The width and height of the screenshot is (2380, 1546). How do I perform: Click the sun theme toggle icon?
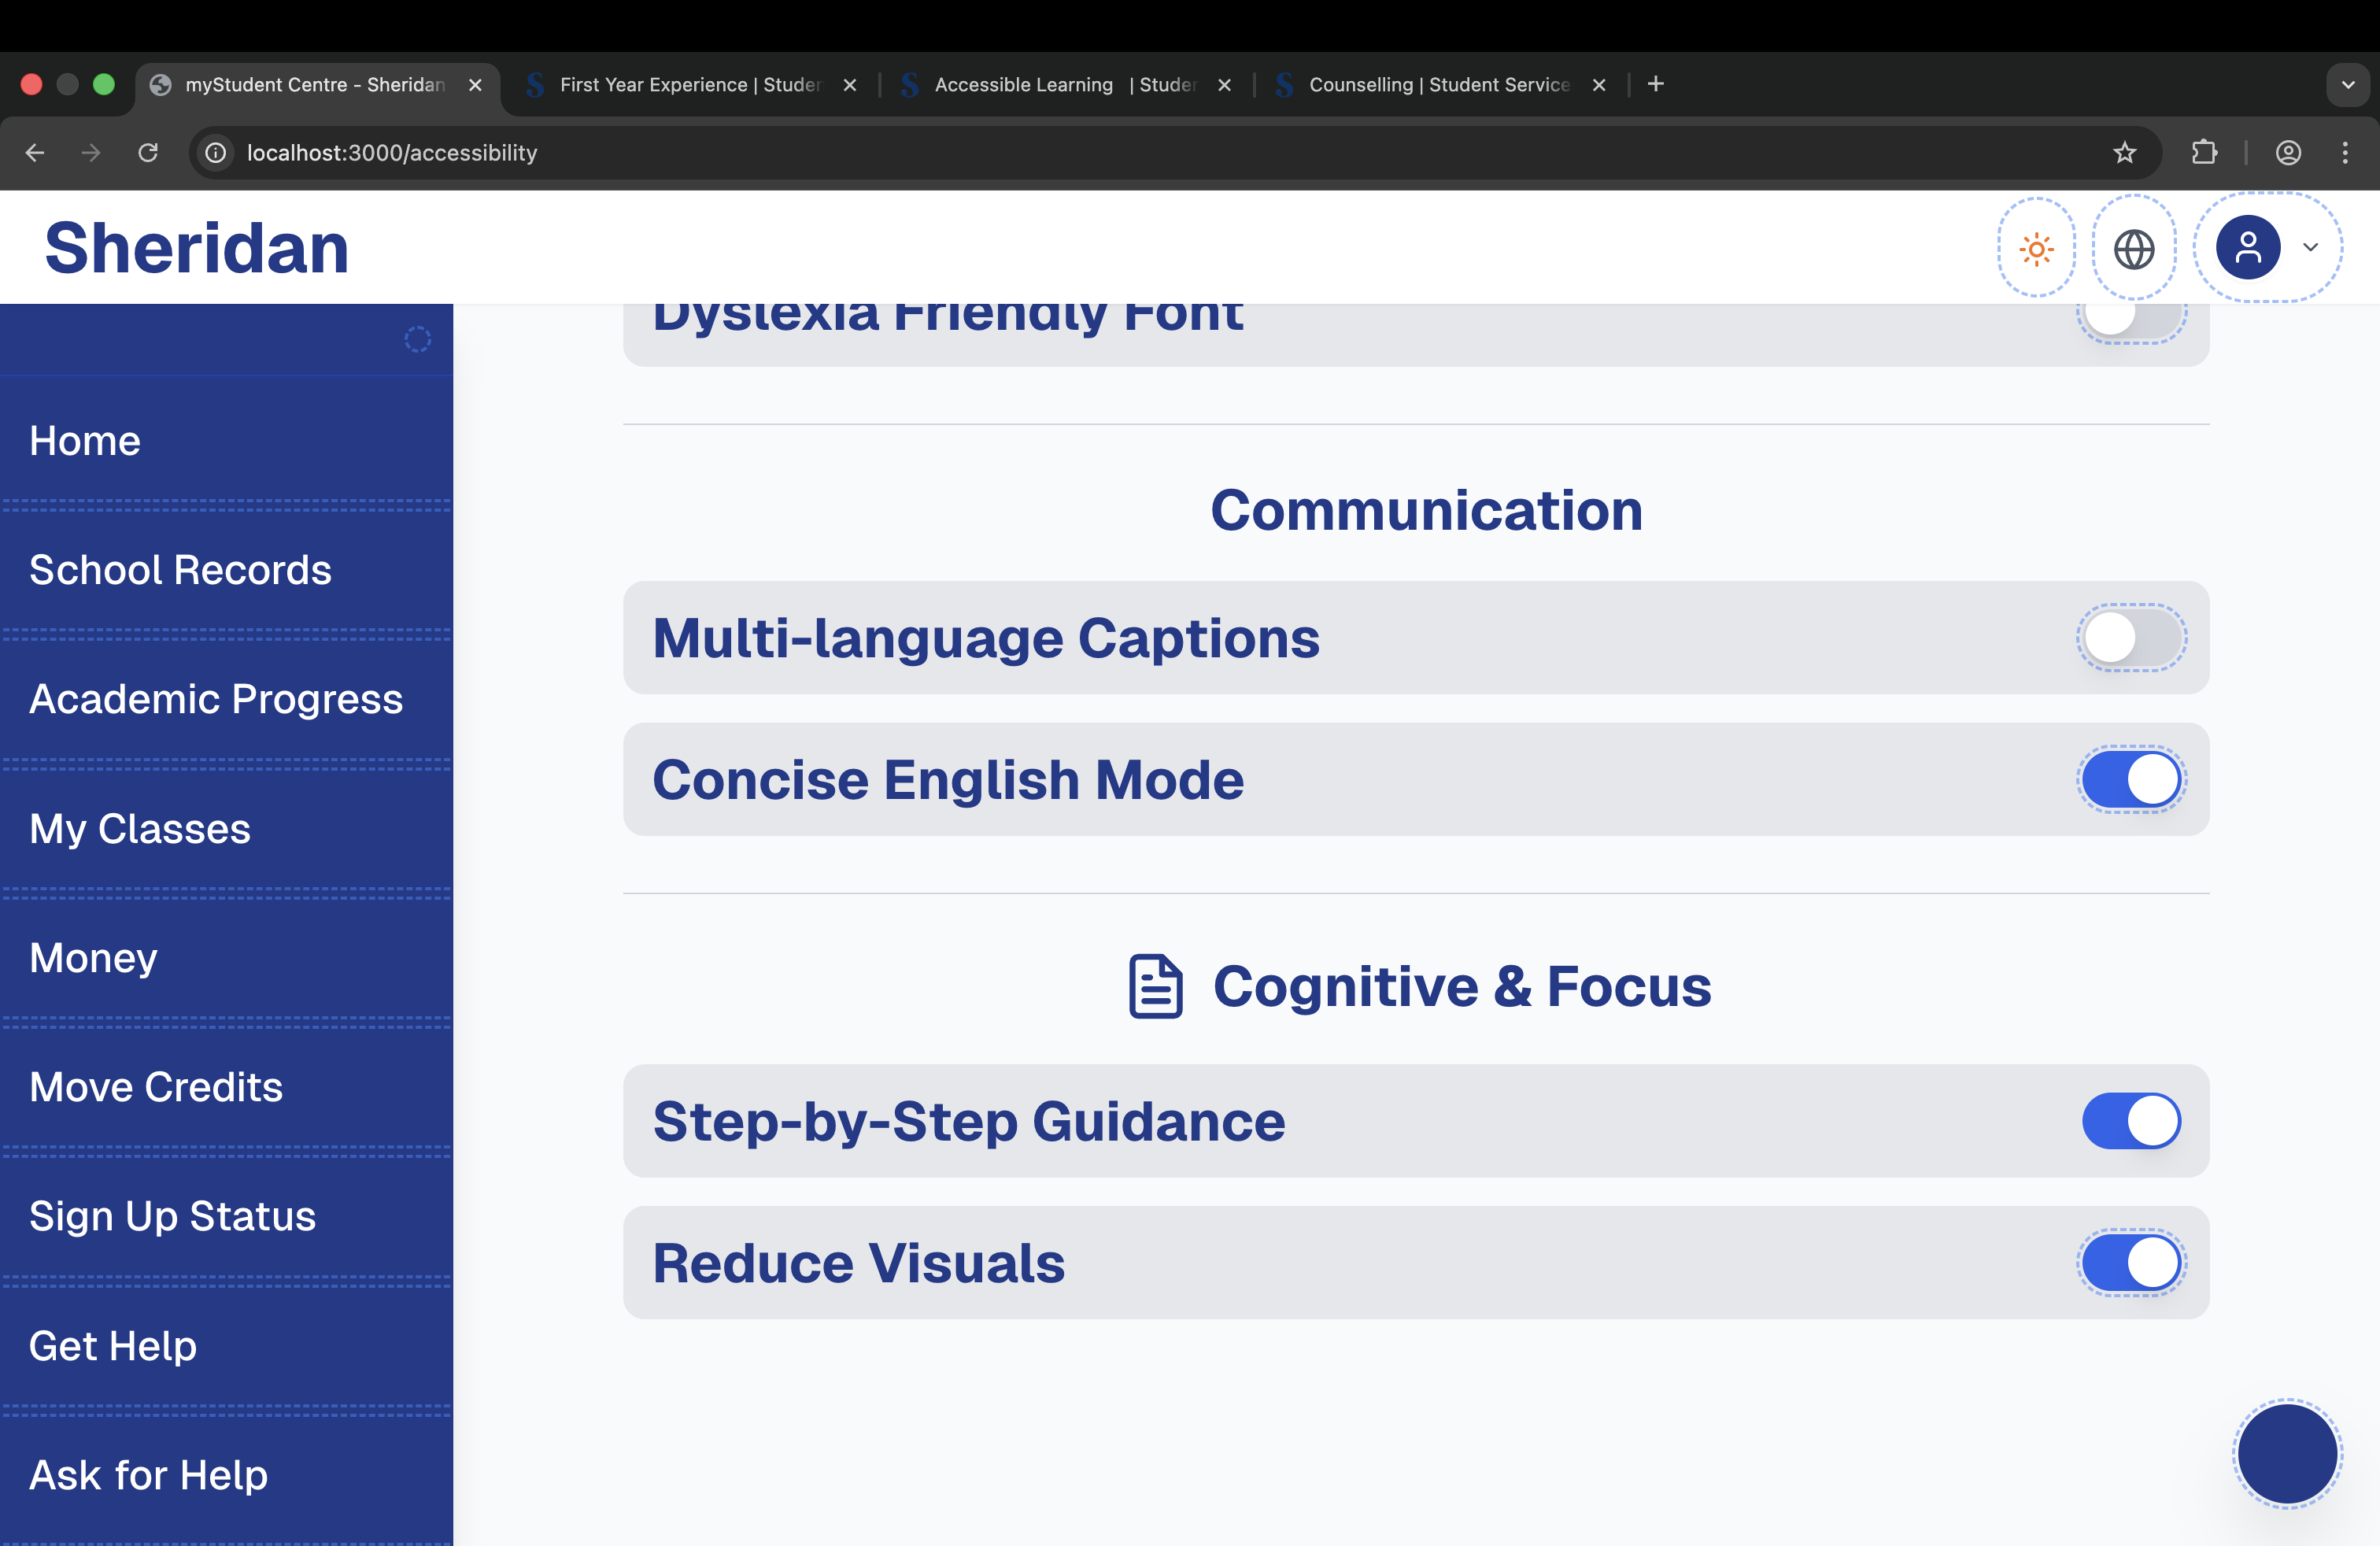point(2036,248)
